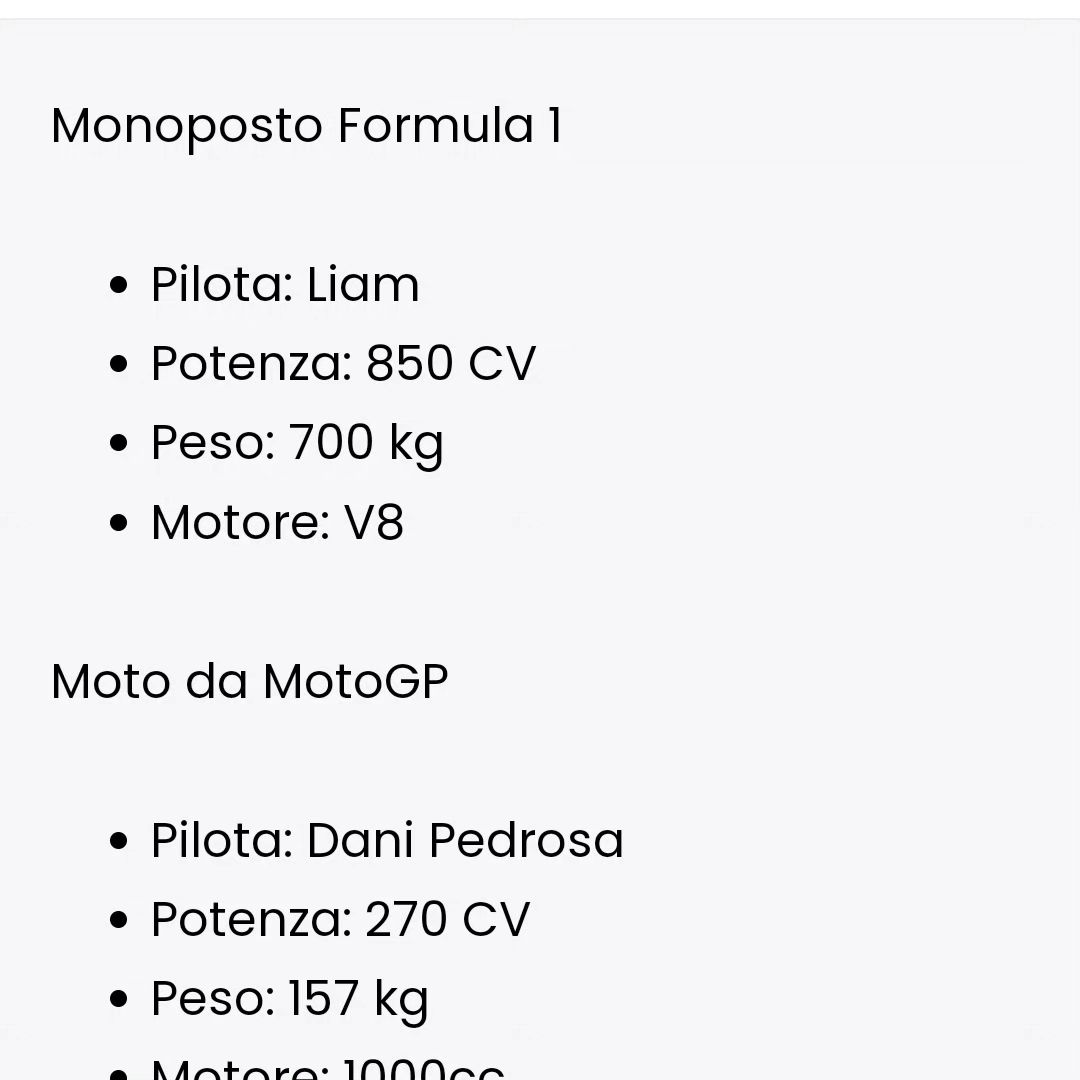The width and height of the screenshot is (1080, 1080).
Task: Click the bullet before Motore: V8
Action: pos(118,523)
